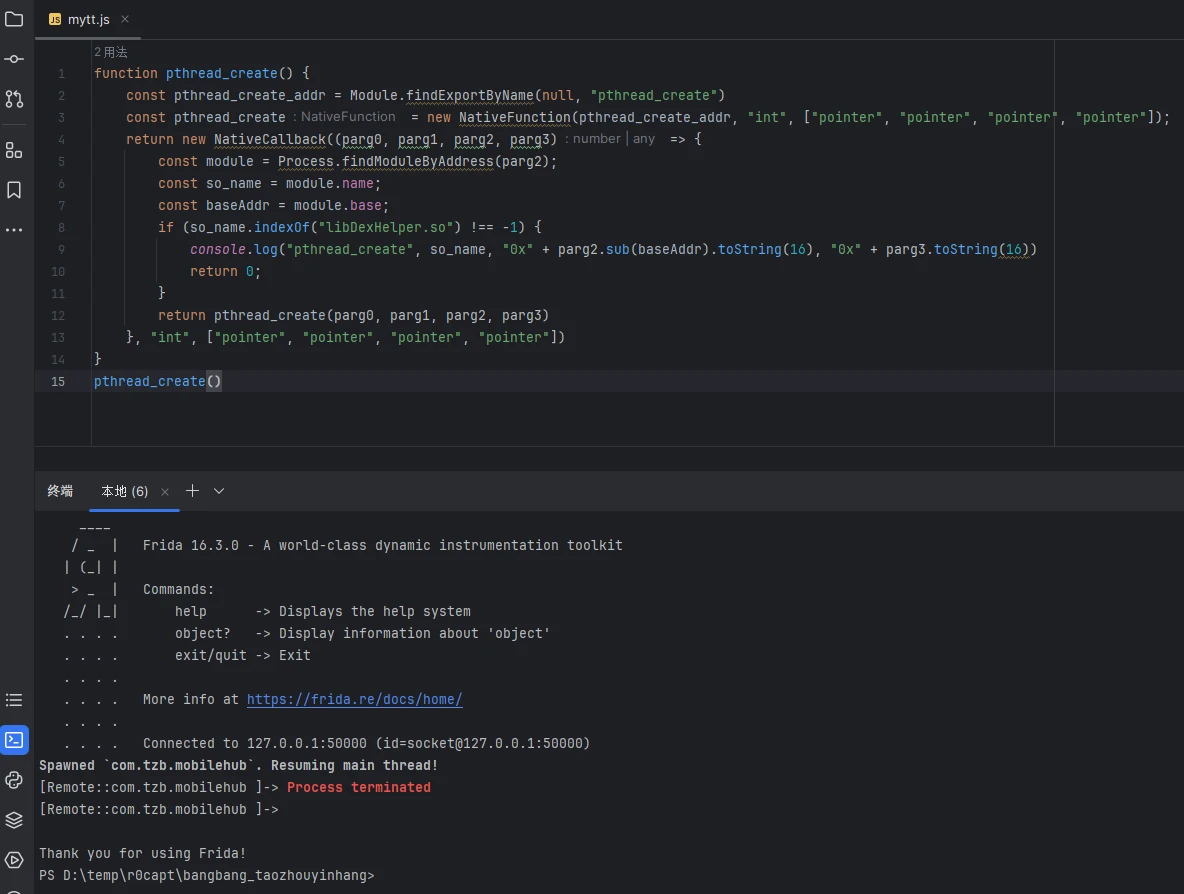This screenshot has height=894, width=1184.
Task: Switch to the 本地 (6) terminal tab
Action: tap(125, 491)
